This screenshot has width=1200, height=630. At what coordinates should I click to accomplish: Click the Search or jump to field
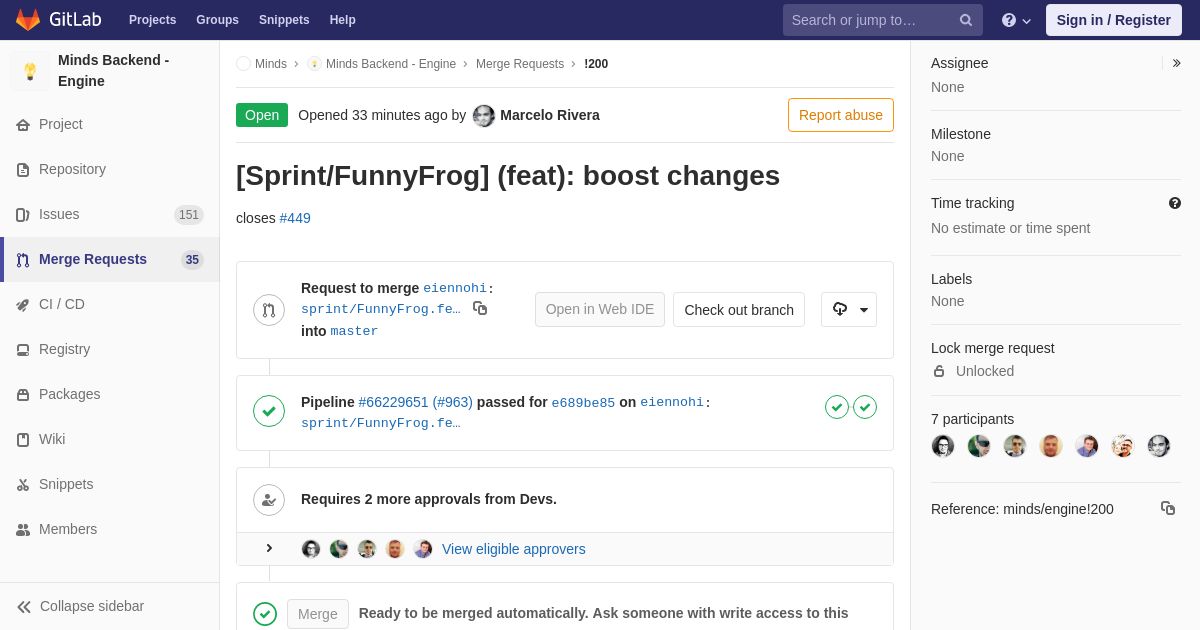point(870,20)
